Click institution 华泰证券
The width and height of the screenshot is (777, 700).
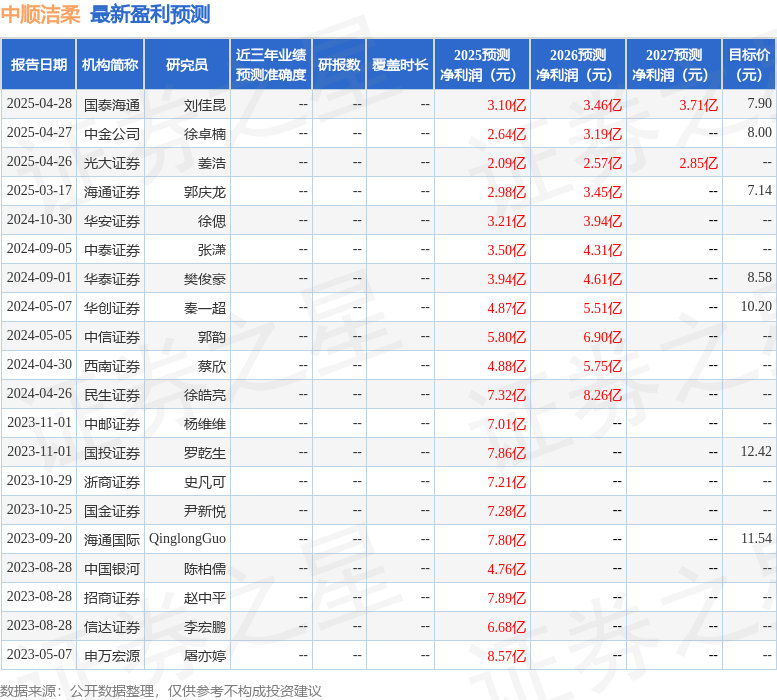point(112,279)
